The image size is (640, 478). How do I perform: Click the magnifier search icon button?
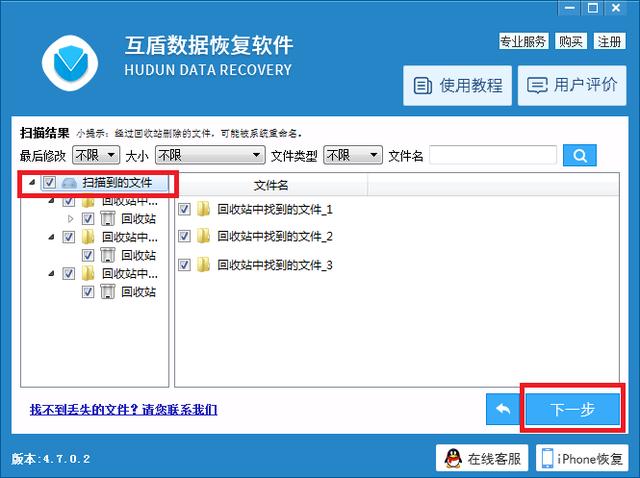(580, 156)
